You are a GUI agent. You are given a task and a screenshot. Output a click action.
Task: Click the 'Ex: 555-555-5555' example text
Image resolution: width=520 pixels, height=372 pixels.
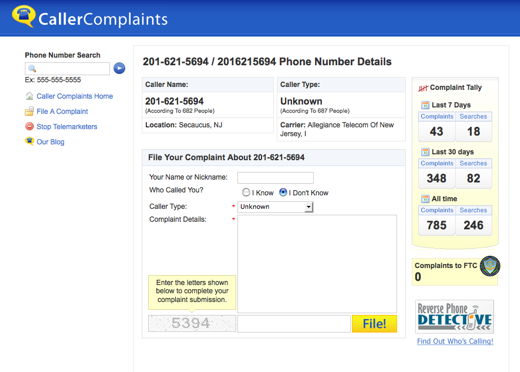(x=53, y=80)
